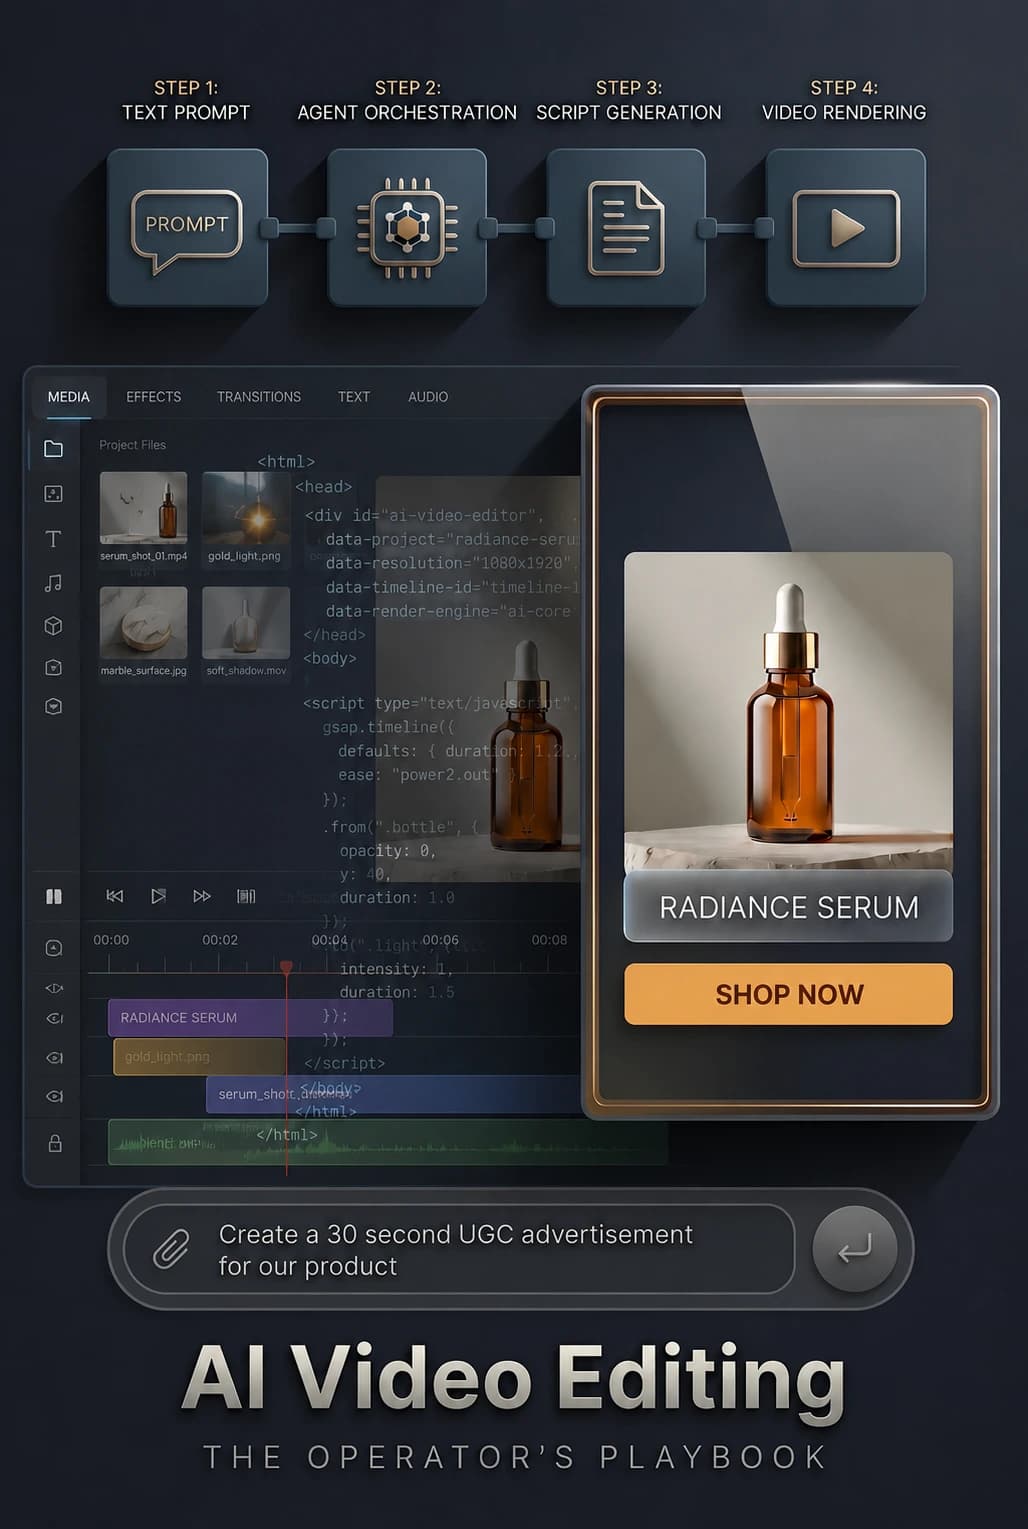Submit the prompt with the enter button

[855, 1249]
